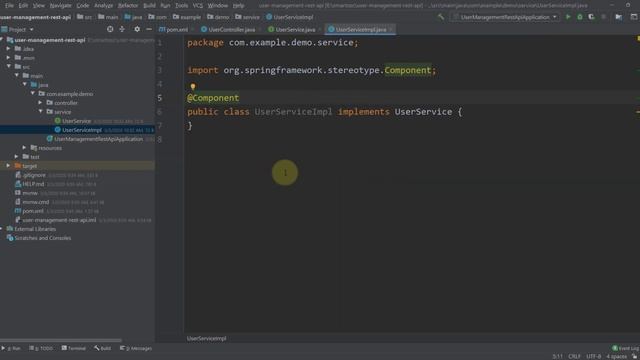The height and width of the screenshot is (360, 640).
Task: Open the run configuration dropdown
Action: pos(505,17)
